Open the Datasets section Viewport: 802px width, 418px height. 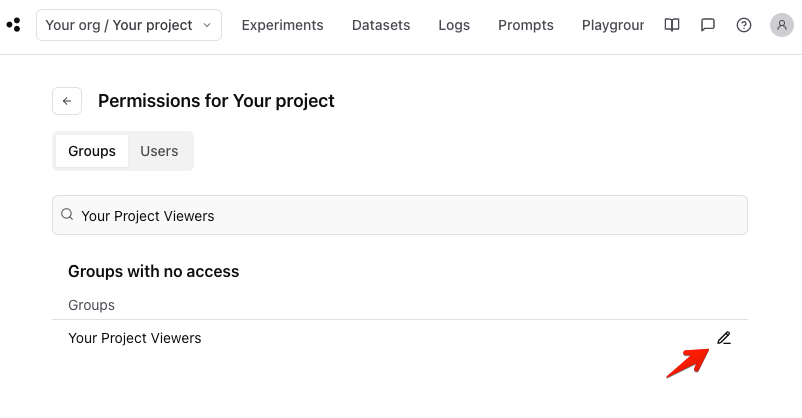pos(381,25)
